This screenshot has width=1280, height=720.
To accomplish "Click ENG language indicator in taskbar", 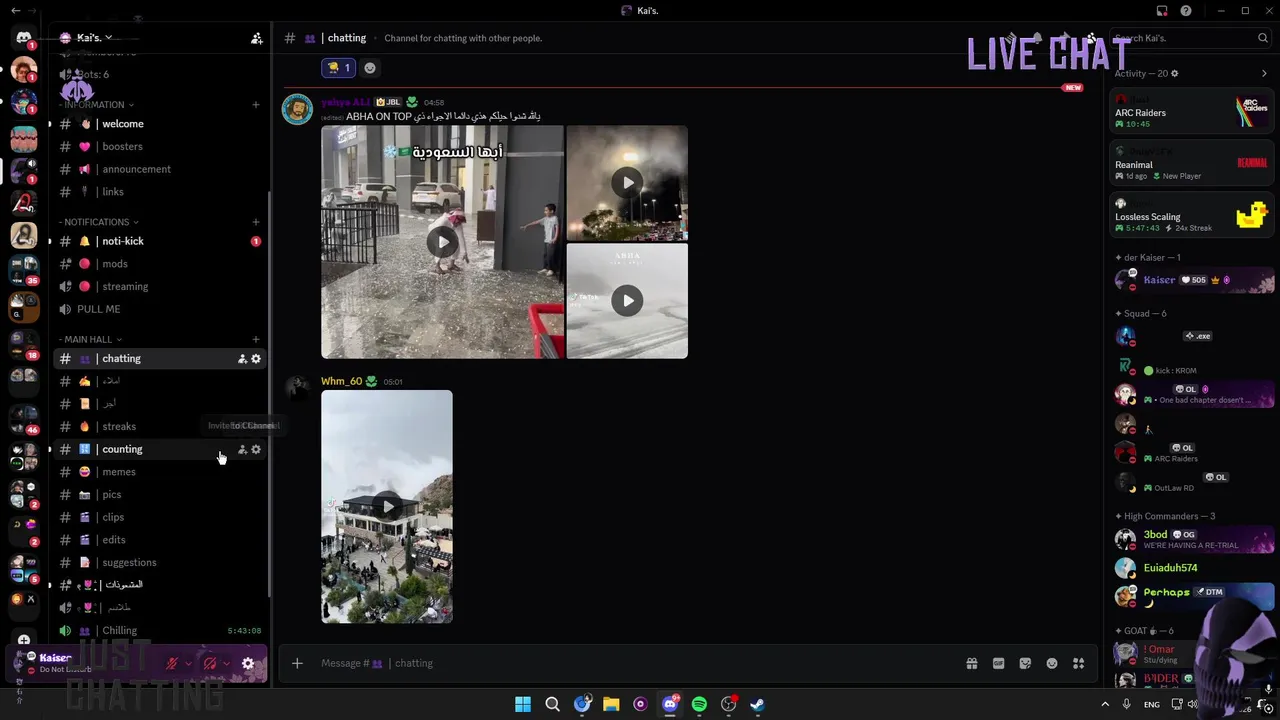I will pyautogui.click(x=1152, y=705).
